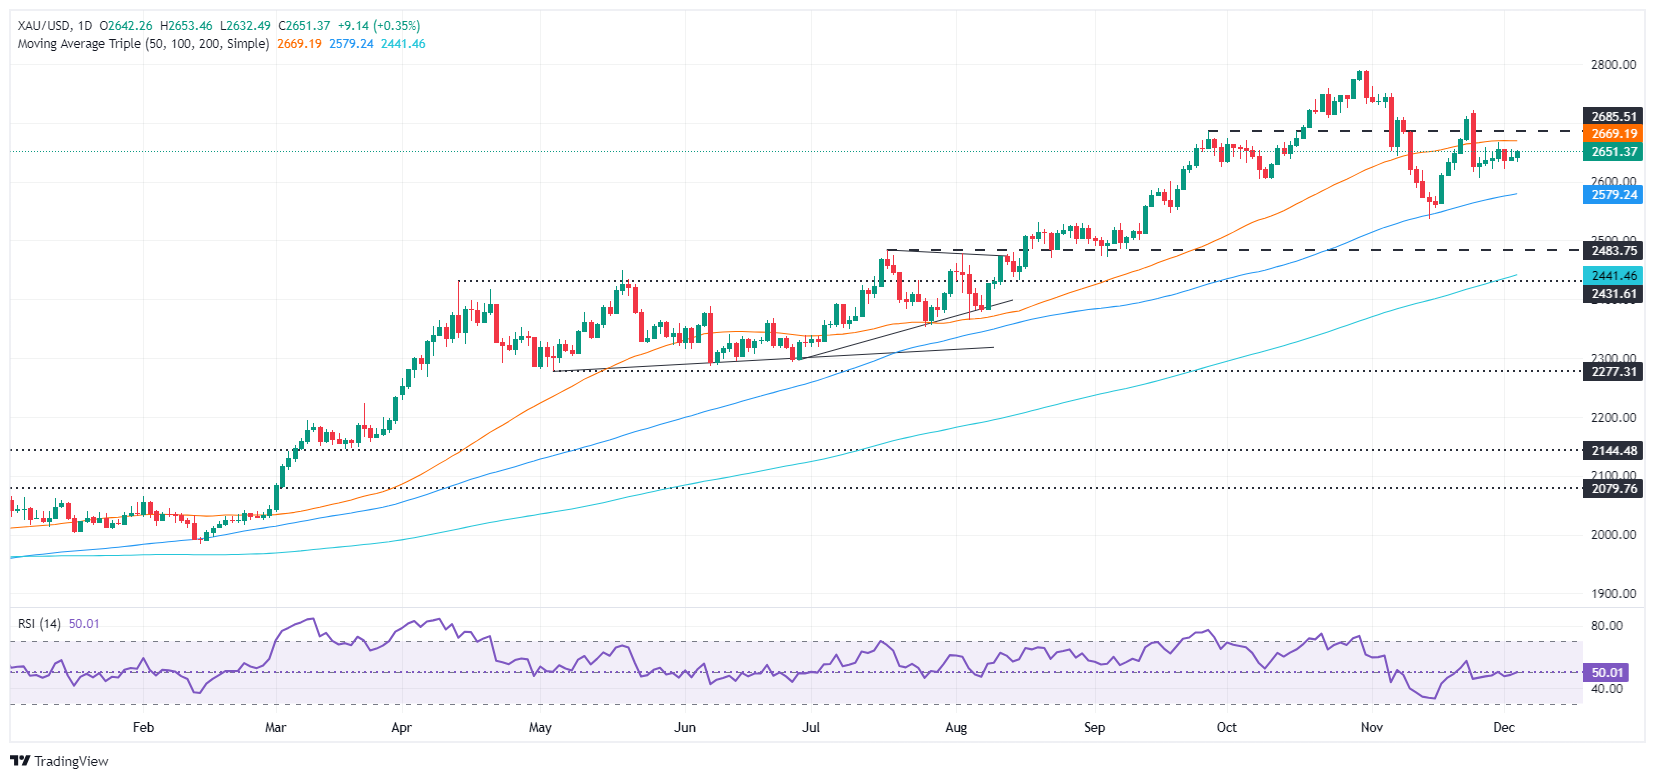Click the Feb label on time axis
This screenshot has height=779, width=1655.
[143, 728]
